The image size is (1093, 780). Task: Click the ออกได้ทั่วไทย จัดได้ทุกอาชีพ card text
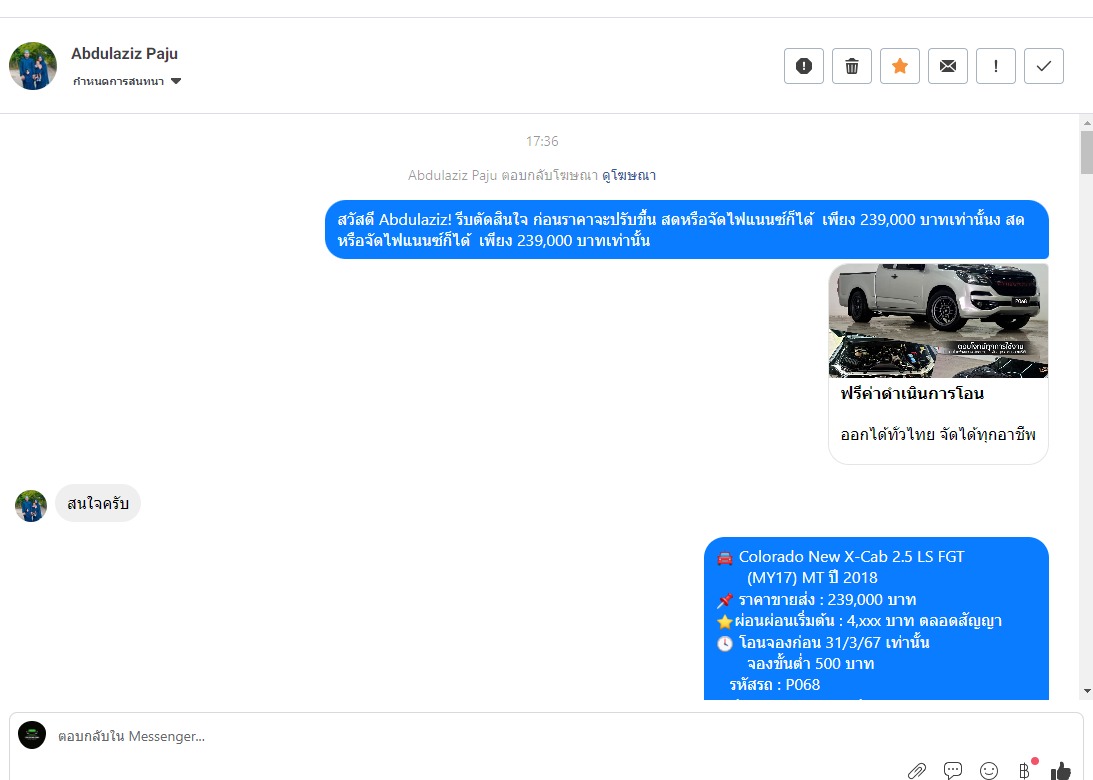pos(938,435)
